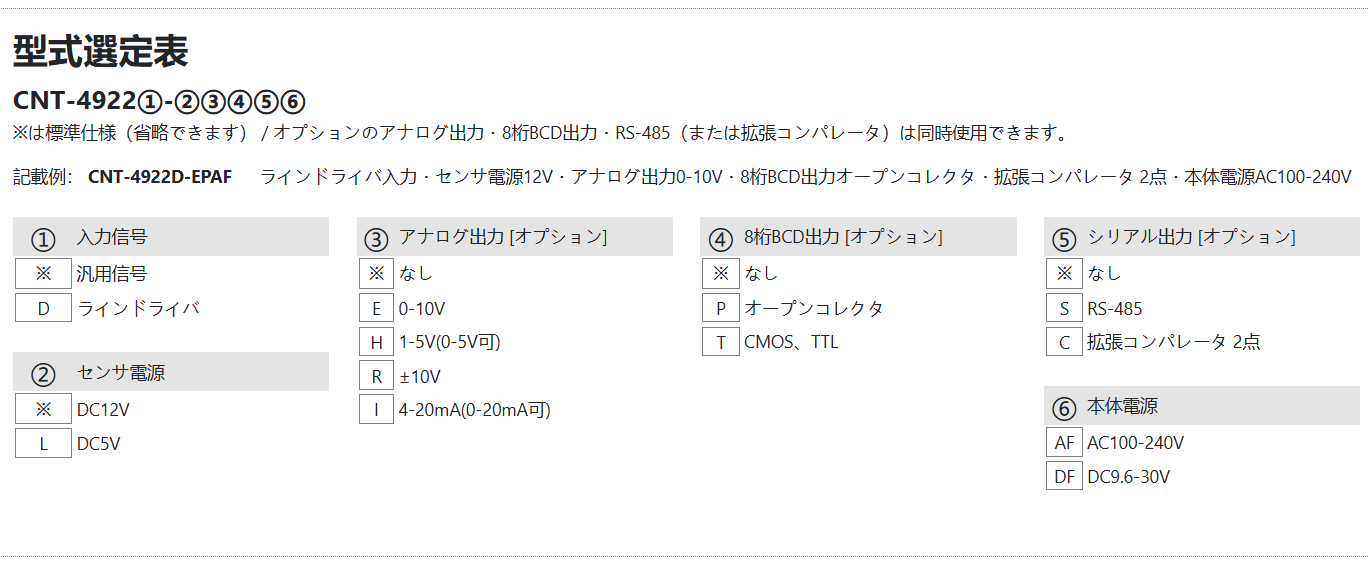Select the DF box for DC9.6-30V

1064,477
